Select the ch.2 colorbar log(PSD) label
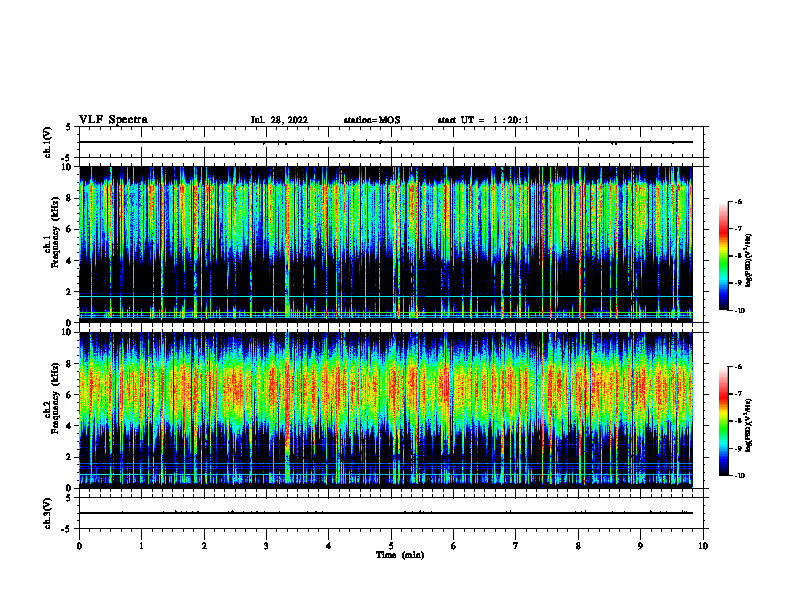This screenshot has width=792, height=612. pos(749,425)
